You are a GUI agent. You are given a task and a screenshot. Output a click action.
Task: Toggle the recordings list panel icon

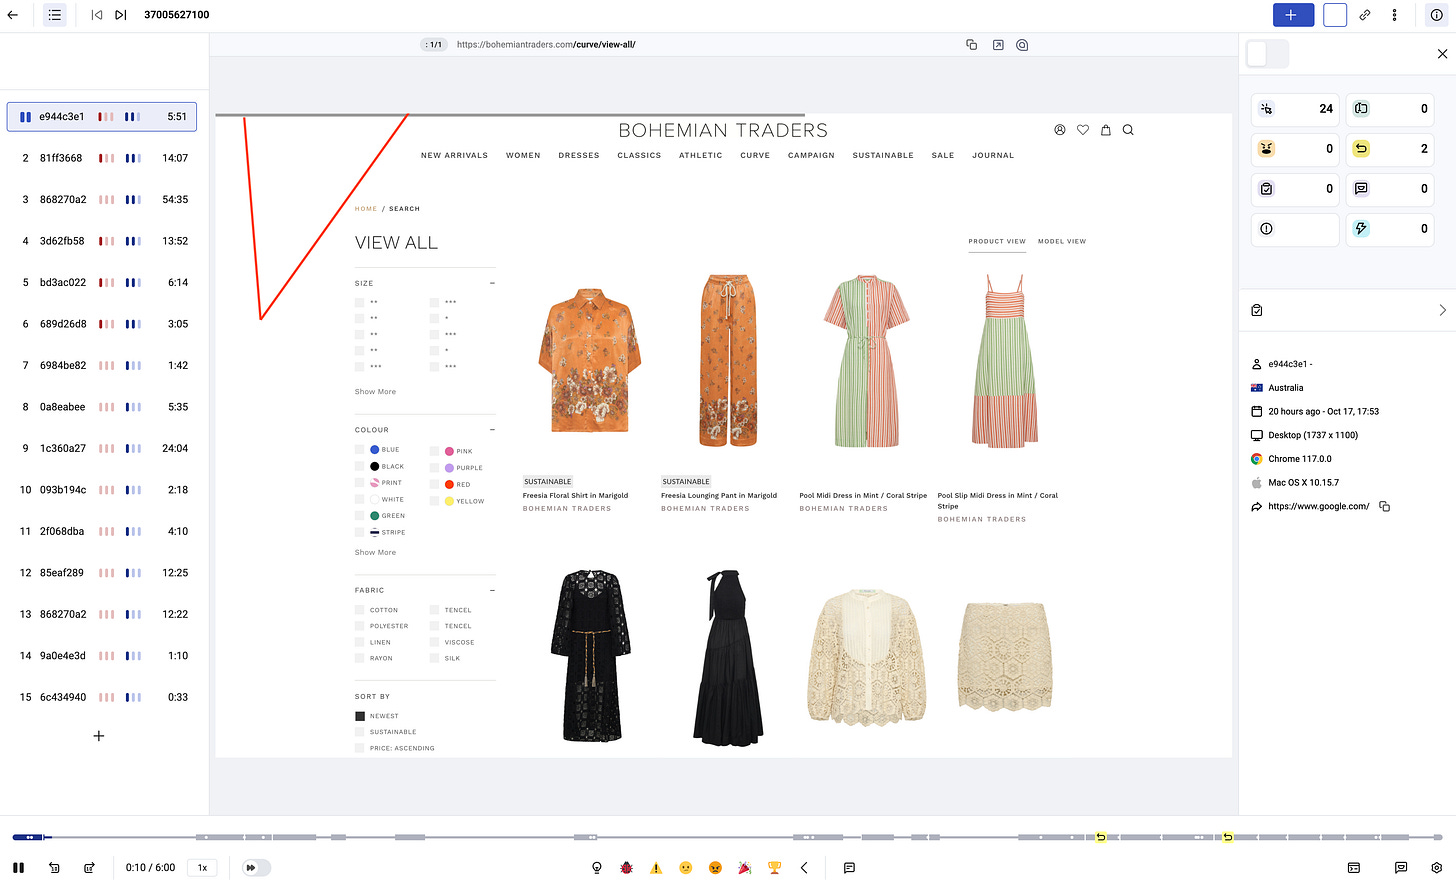55,15
